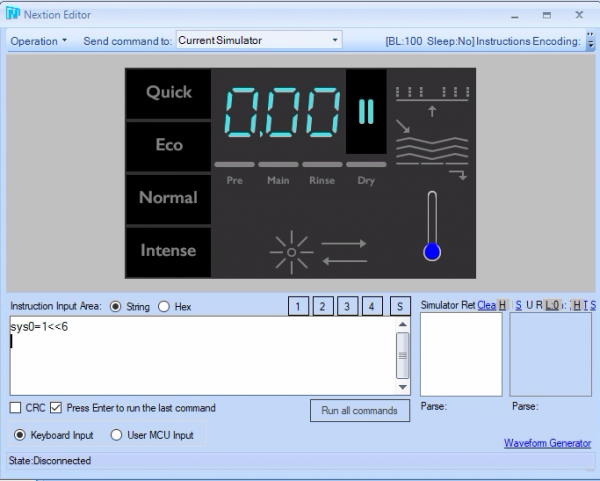Select String input mode
Image resolution: width=600 pixels, height=481 pixels.
(x=115, y=307)
